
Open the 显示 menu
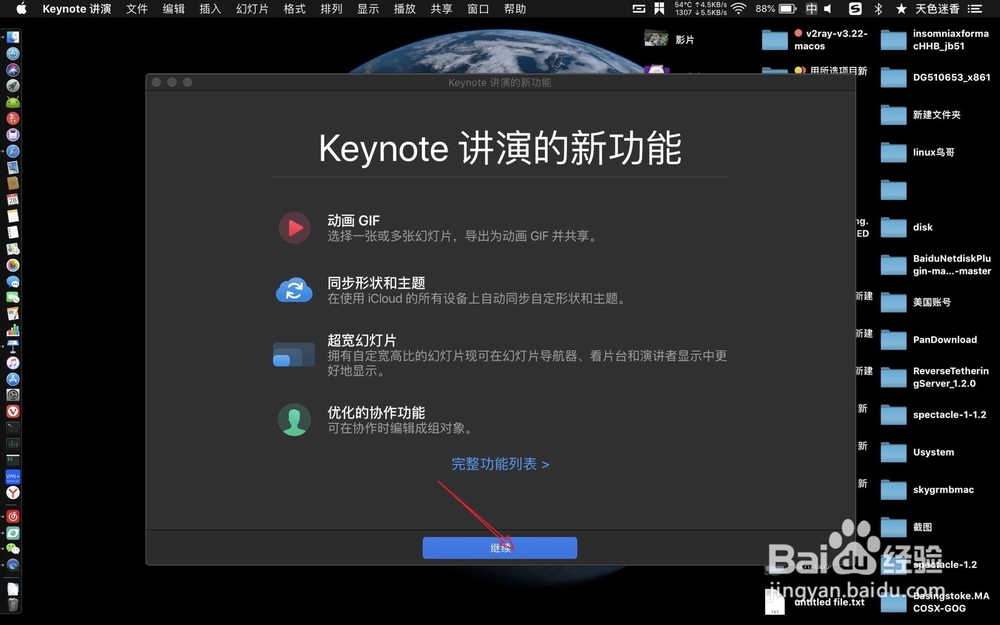pyautogui.click(x=368, y=9)
